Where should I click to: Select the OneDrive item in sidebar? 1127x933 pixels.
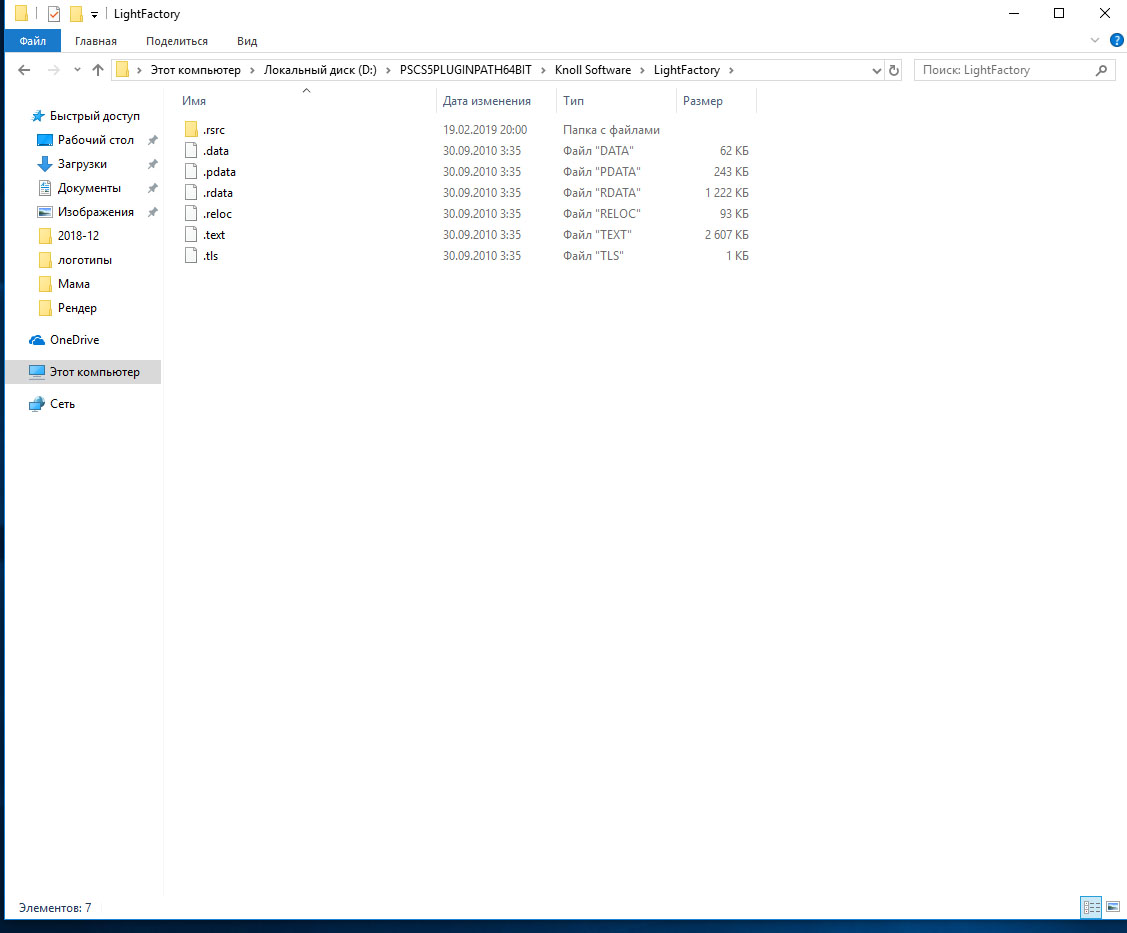74,340
